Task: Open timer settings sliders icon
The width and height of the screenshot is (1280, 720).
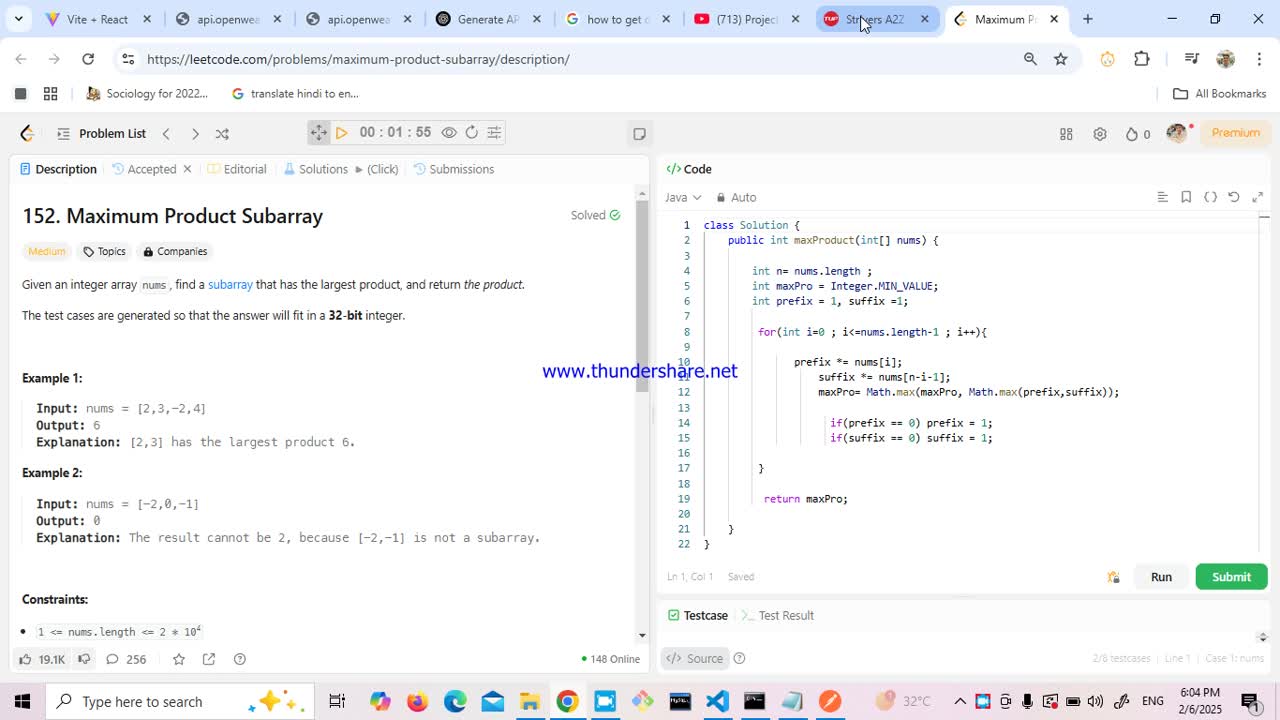Action: coord(493,132)
